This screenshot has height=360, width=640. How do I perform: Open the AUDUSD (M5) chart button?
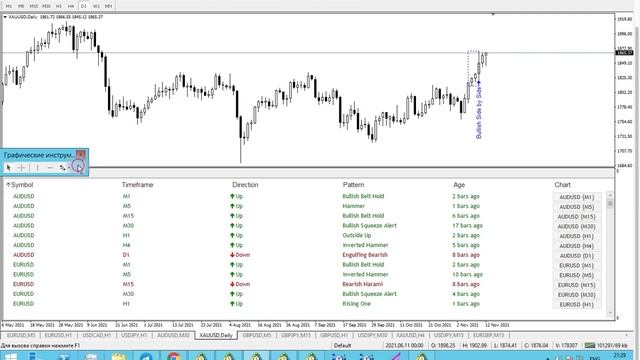click(576, 207)
